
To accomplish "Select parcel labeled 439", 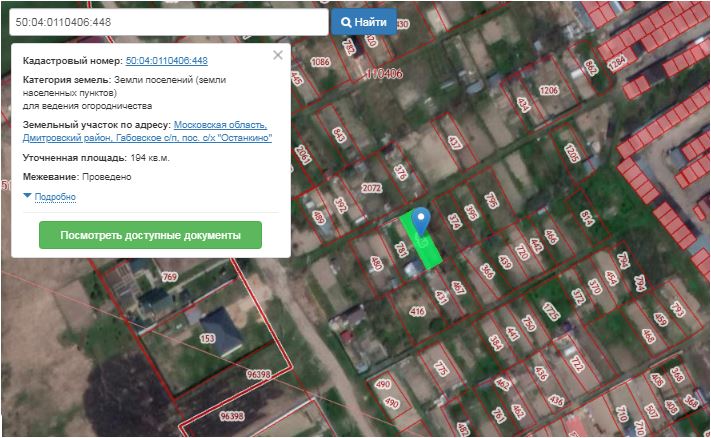I will pyautogui.click(x=505, y=262).
